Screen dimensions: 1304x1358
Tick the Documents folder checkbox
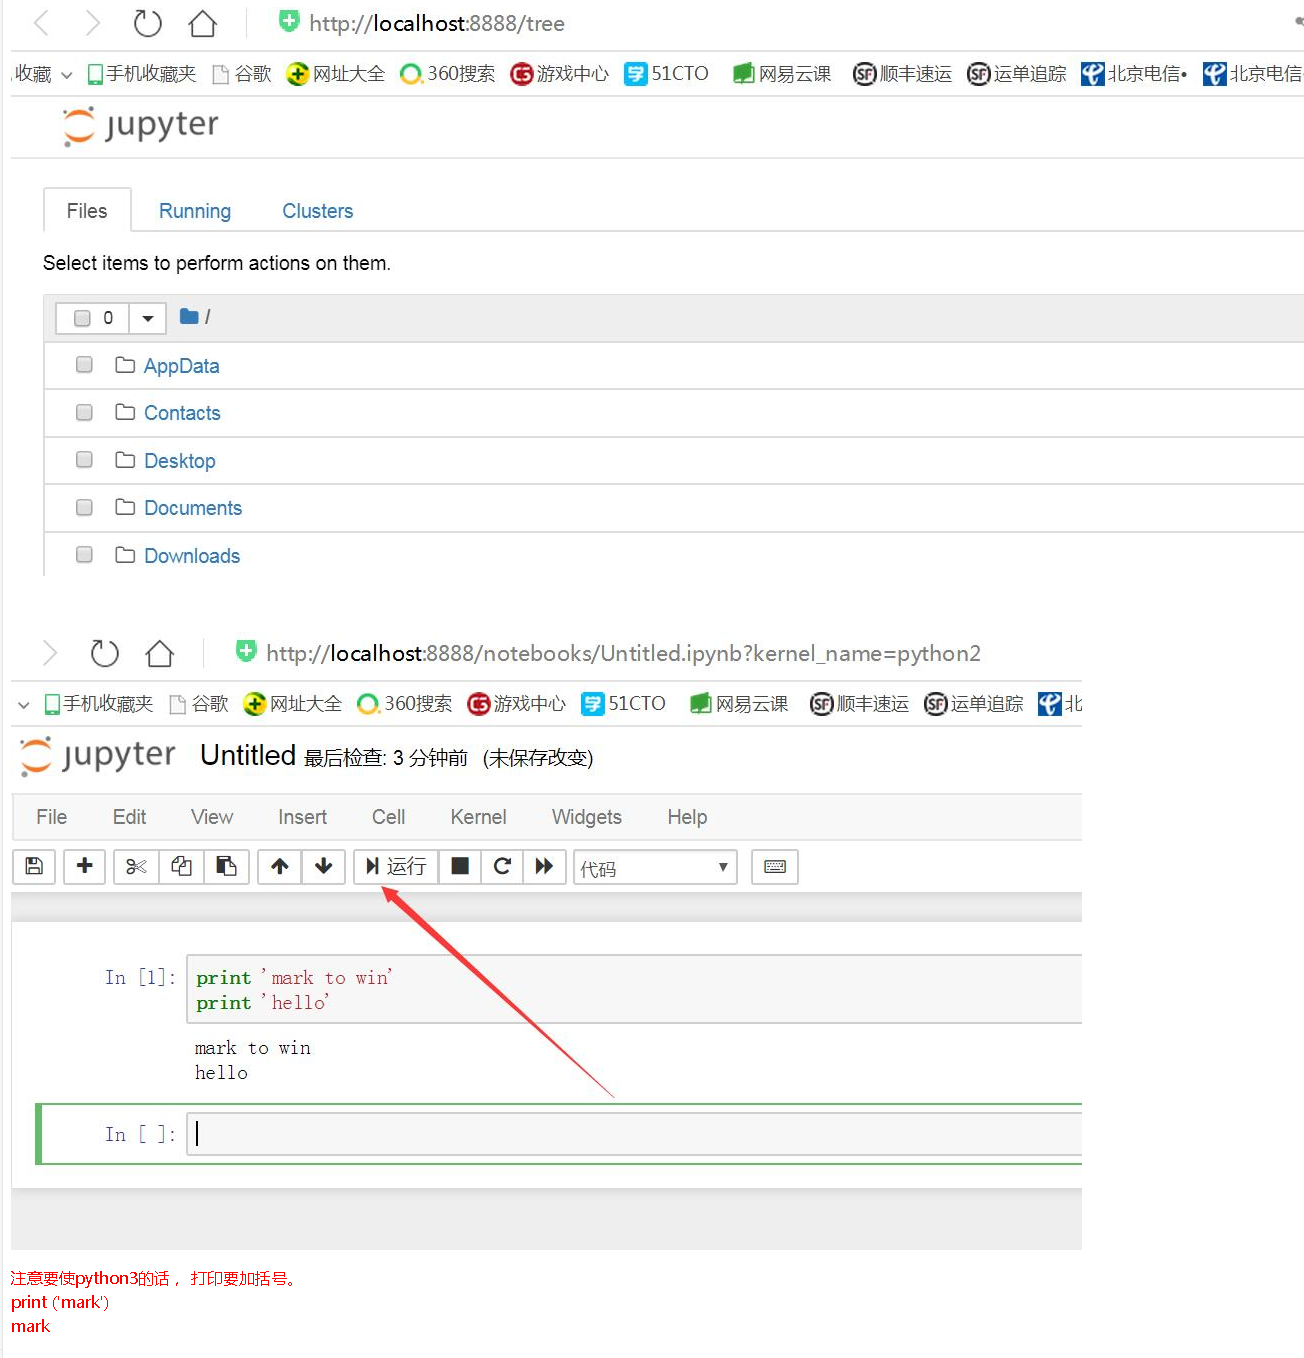(84, 507)
